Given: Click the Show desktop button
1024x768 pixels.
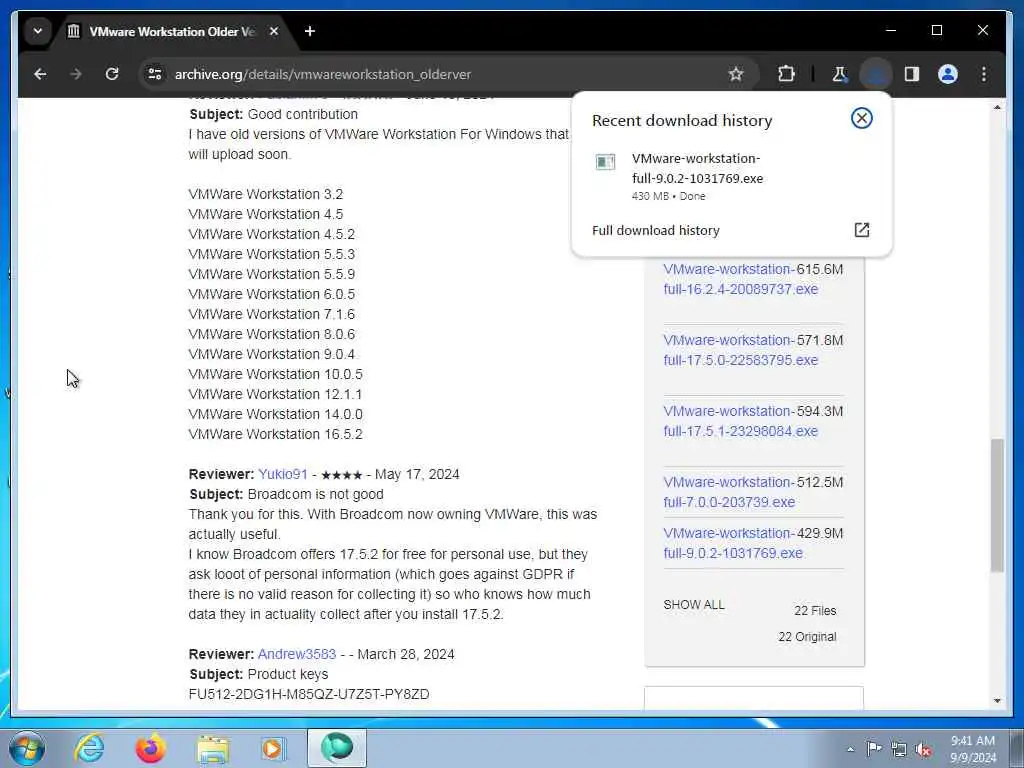Looking at the screenshot, I should [x=1017, y=748].
